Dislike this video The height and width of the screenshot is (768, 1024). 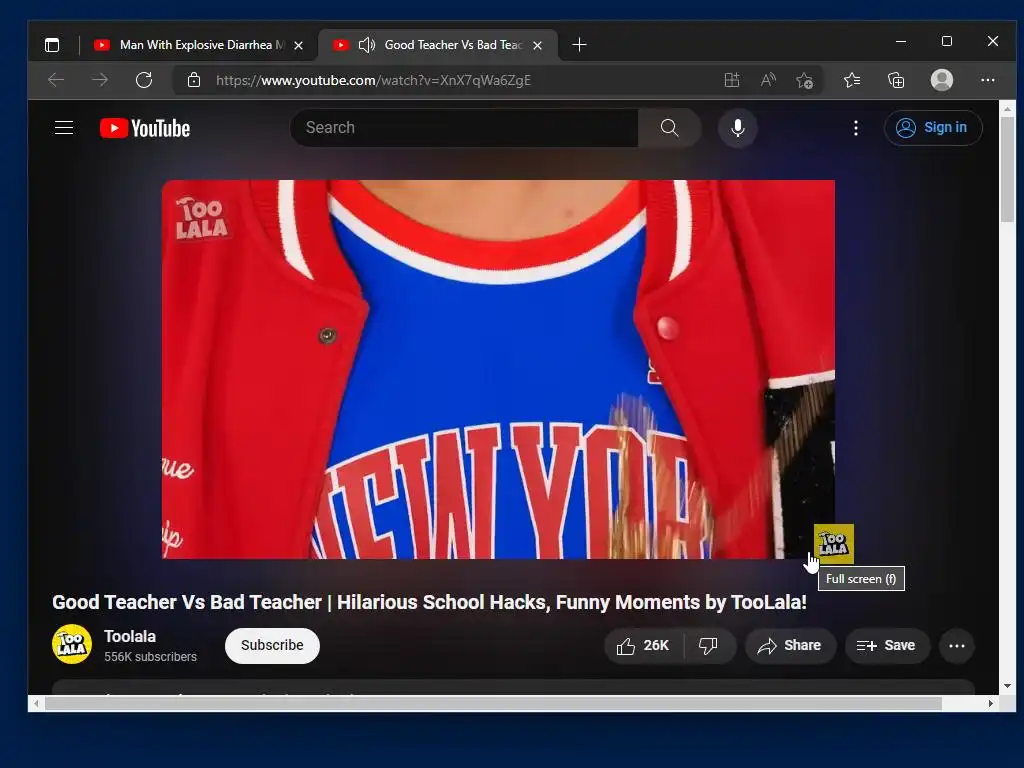point(709,646)
